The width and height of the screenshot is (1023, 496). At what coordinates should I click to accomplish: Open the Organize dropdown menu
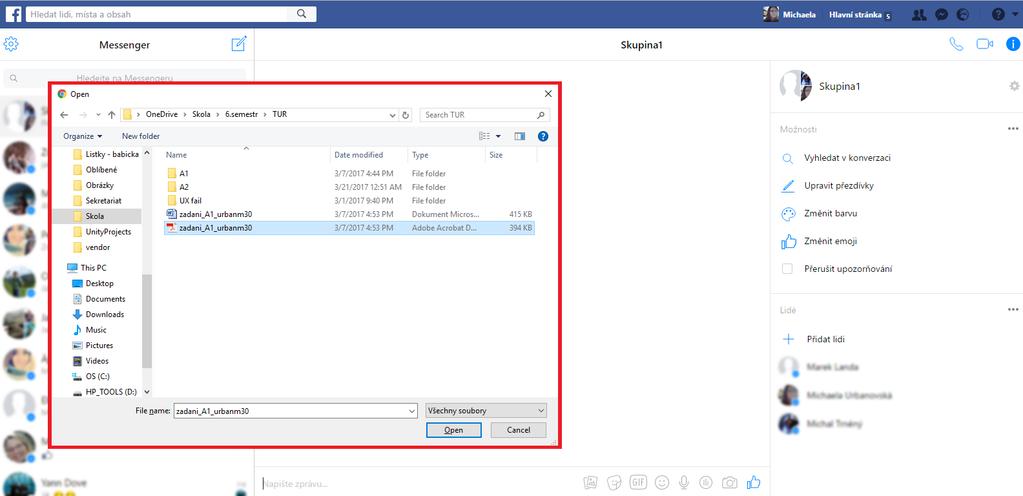[x=82, y=136]
